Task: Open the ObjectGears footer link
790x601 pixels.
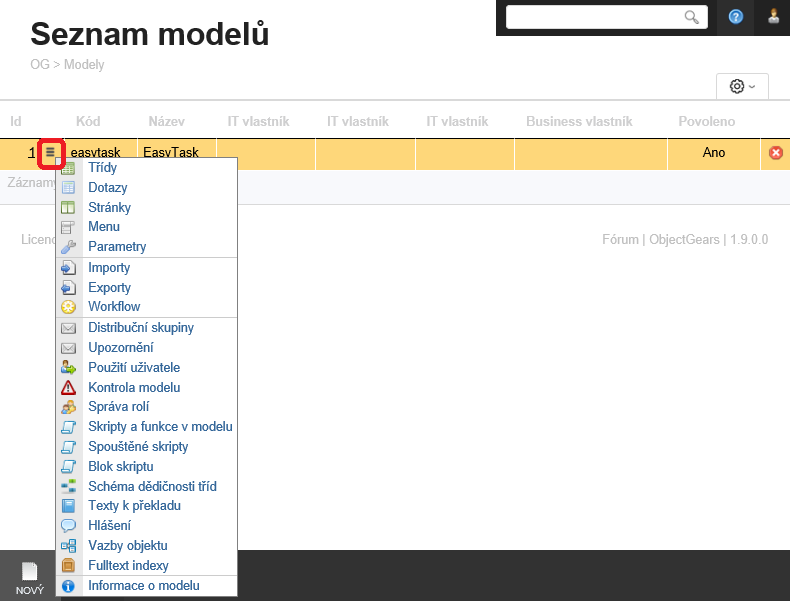Action: click(684, 239)
